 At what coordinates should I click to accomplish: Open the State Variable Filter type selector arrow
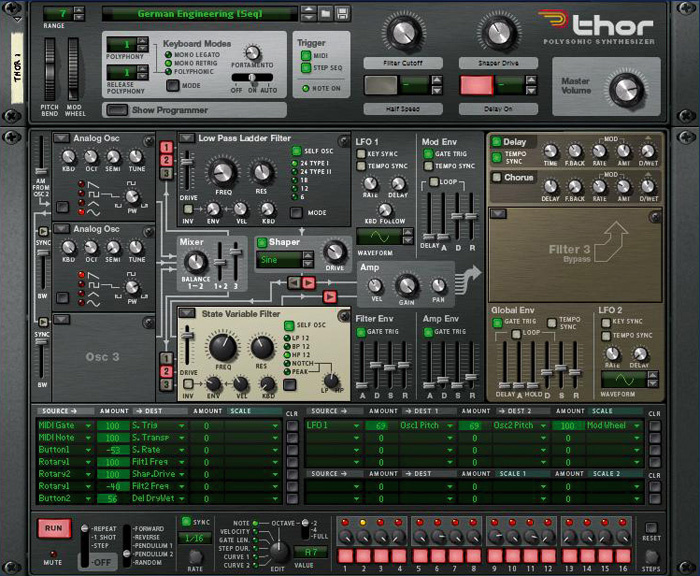(187, 313)
